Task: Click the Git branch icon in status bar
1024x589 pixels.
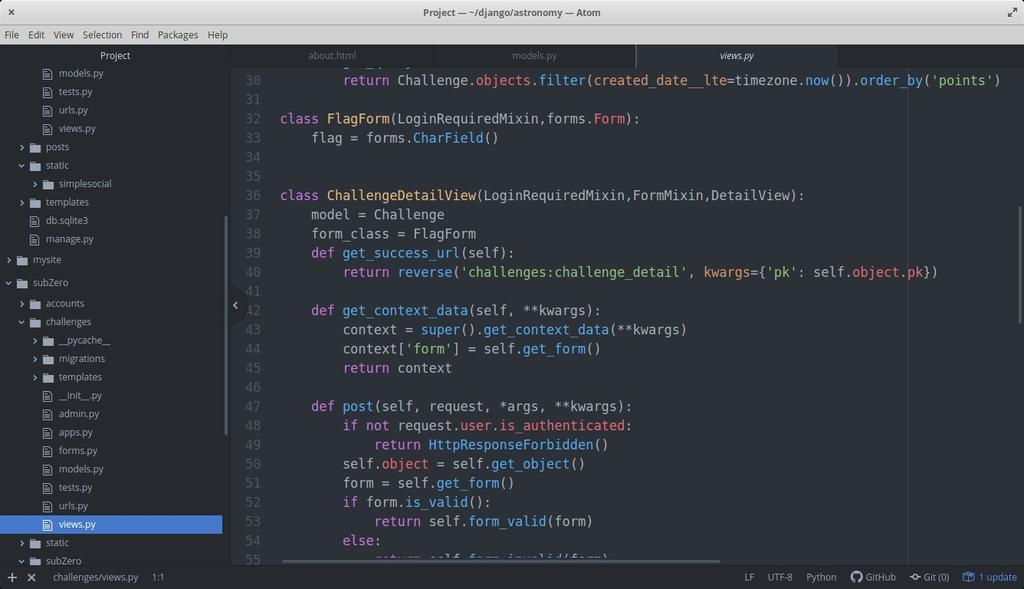Action: pyautogui.click(x=915, y=577)
